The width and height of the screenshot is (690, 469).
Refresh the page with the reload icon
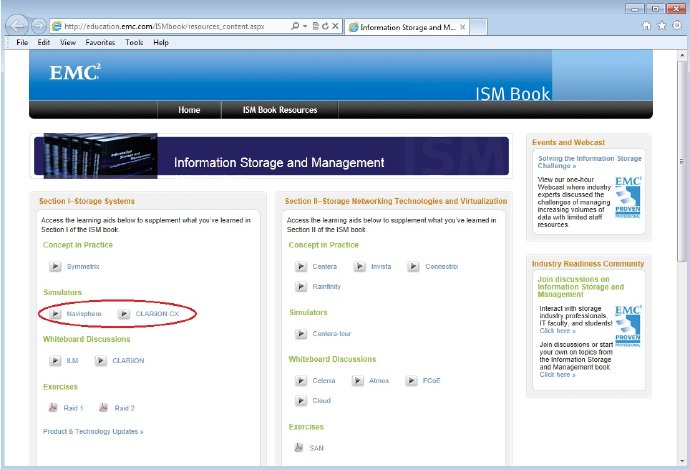[325, 26]
